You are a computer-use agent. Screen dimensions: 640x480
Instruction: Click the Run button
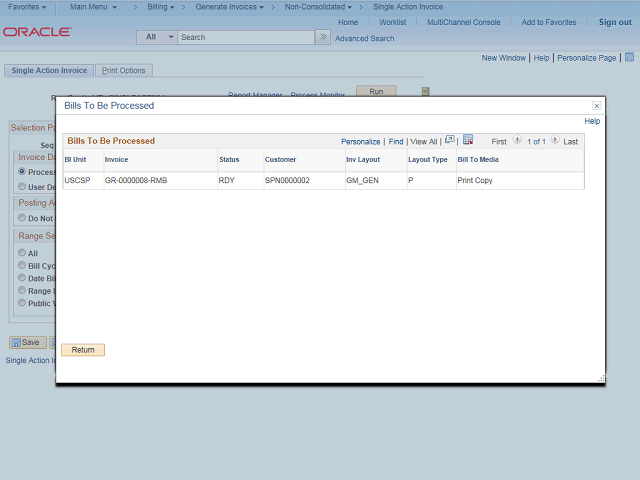click(376, 91)
